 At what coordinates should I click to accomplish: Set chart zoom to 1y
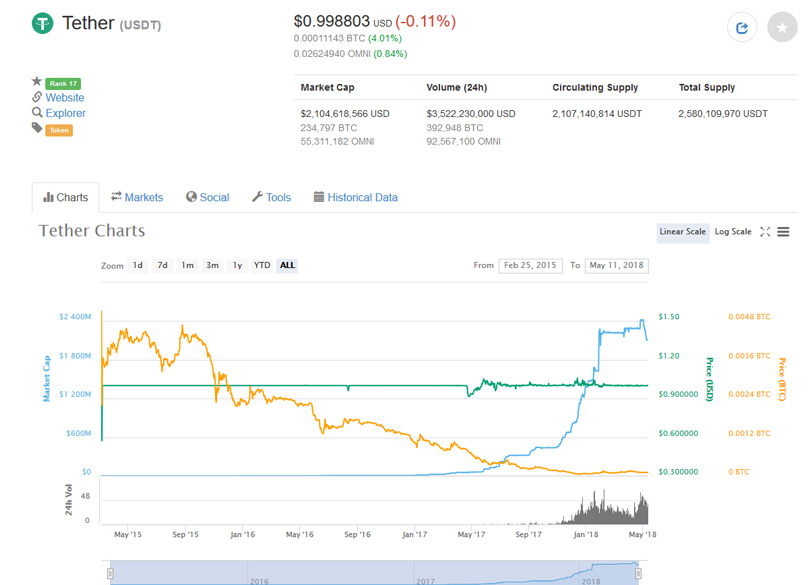pyautogui.click(x=237, y=265)
